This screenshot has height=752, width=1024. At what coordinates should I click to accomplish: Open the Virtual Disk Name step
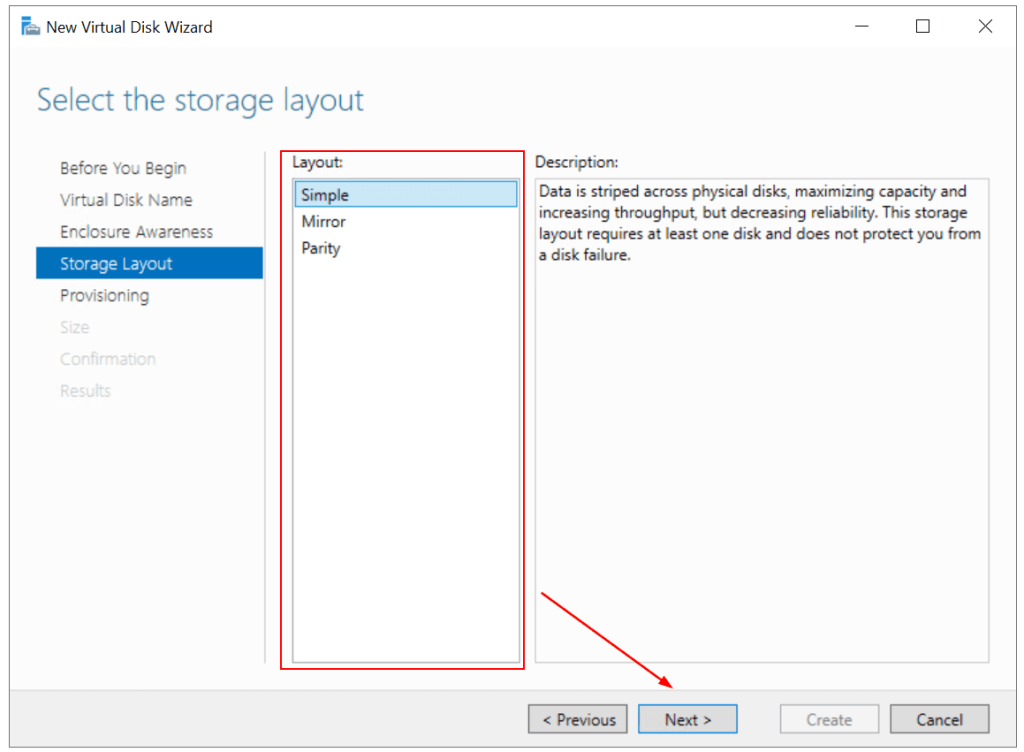[126, 200]
